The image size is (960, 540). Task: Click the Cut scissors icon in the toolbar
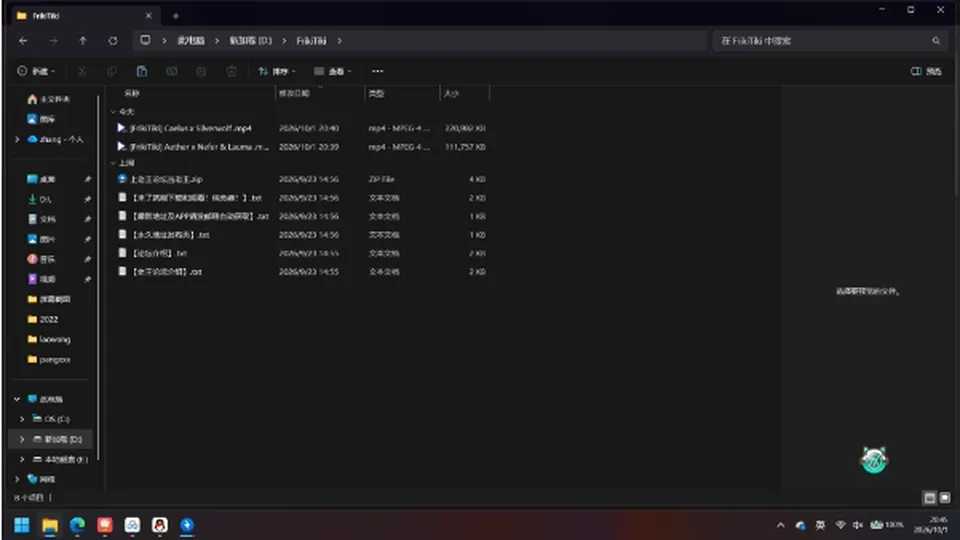81,71
